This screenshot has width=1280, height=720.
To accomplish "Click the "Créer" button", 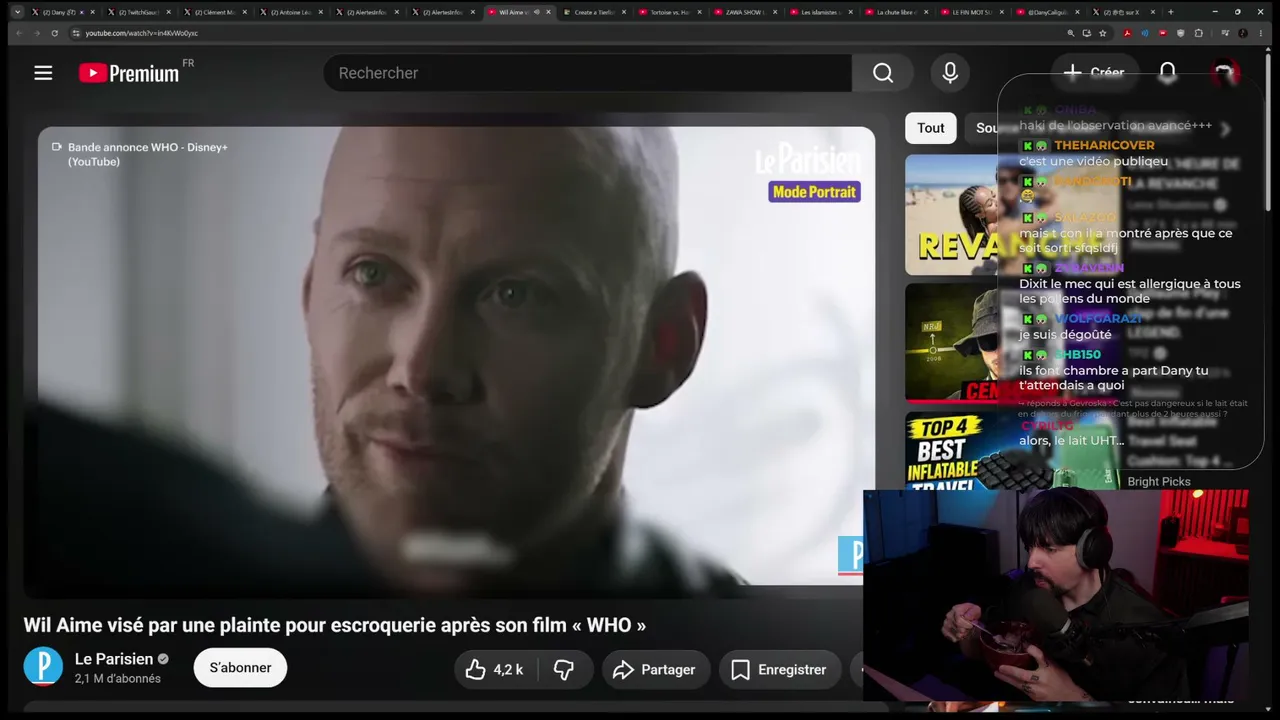I will click(1094, 73).
